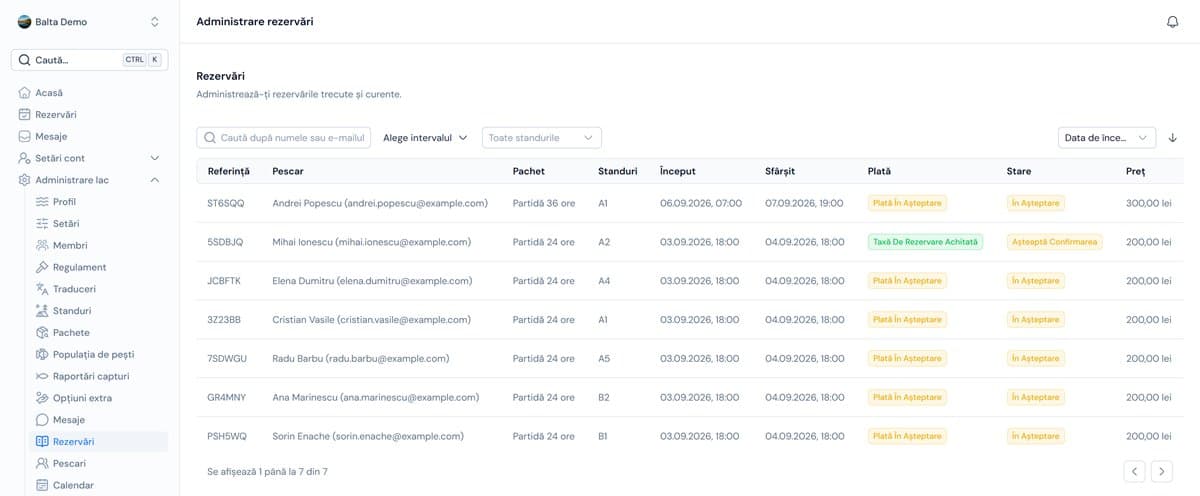The image size is (1200, 496).
Task: Click the Rezervări calendar icon in top sidebar
Action: [25, 114]
